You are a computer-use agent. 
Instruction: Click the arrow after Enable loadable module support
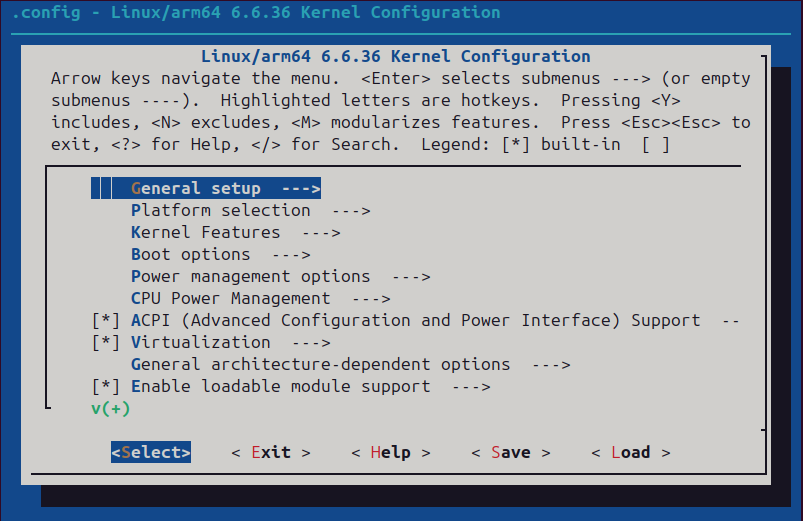point(470,386)
